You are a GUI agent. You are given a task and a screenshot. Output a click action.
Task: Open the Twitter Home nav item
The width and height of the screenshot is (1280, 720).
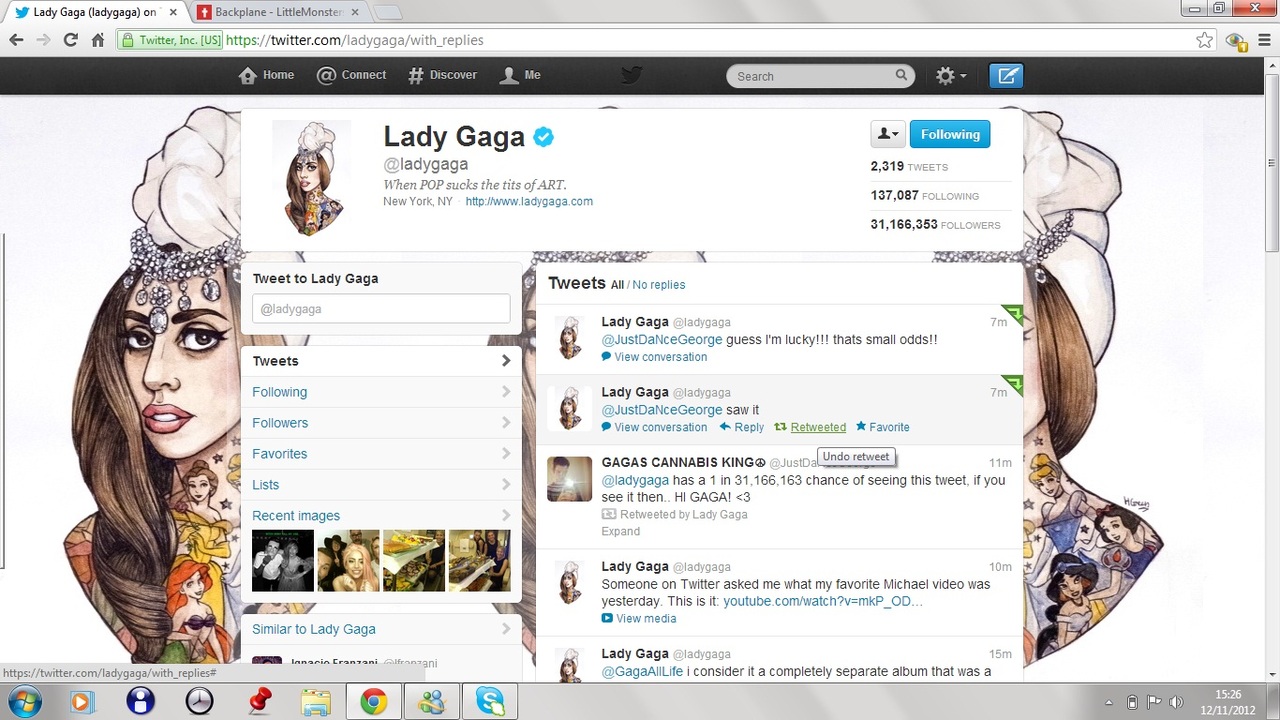tap(267, 75)
